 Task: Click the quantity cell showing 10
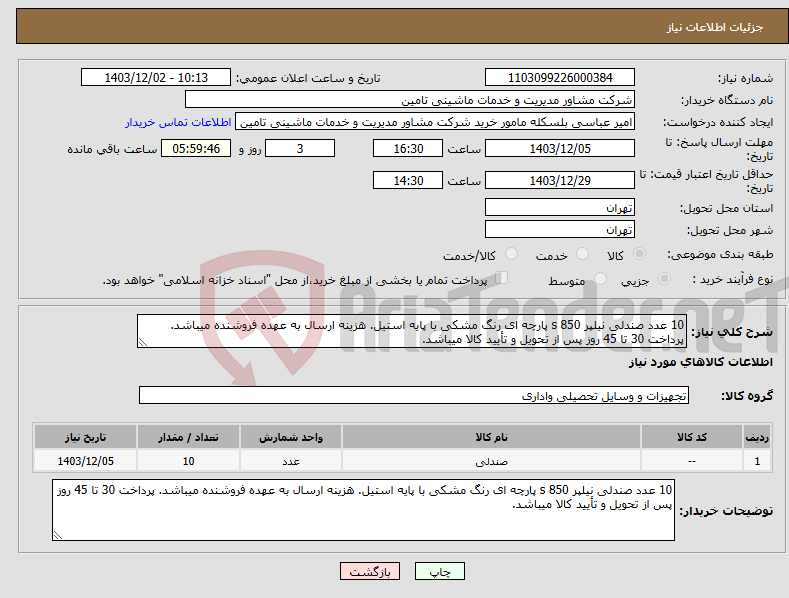188,461
